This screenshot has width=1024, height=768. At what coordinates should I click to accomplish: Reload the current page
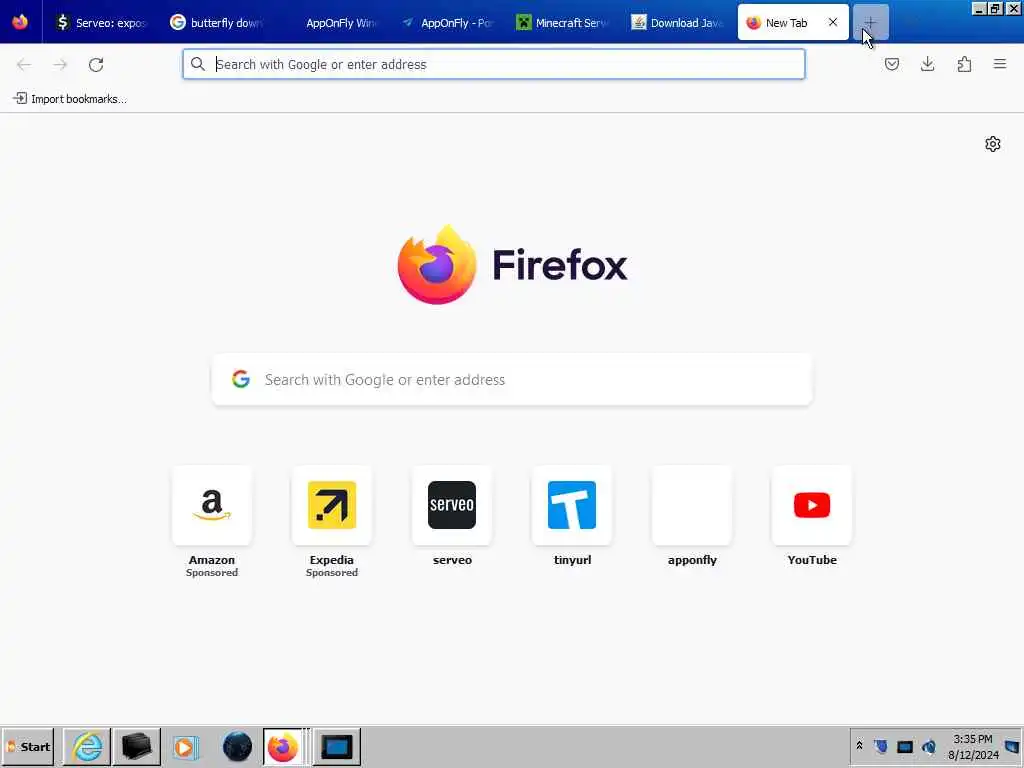point(96,64)
